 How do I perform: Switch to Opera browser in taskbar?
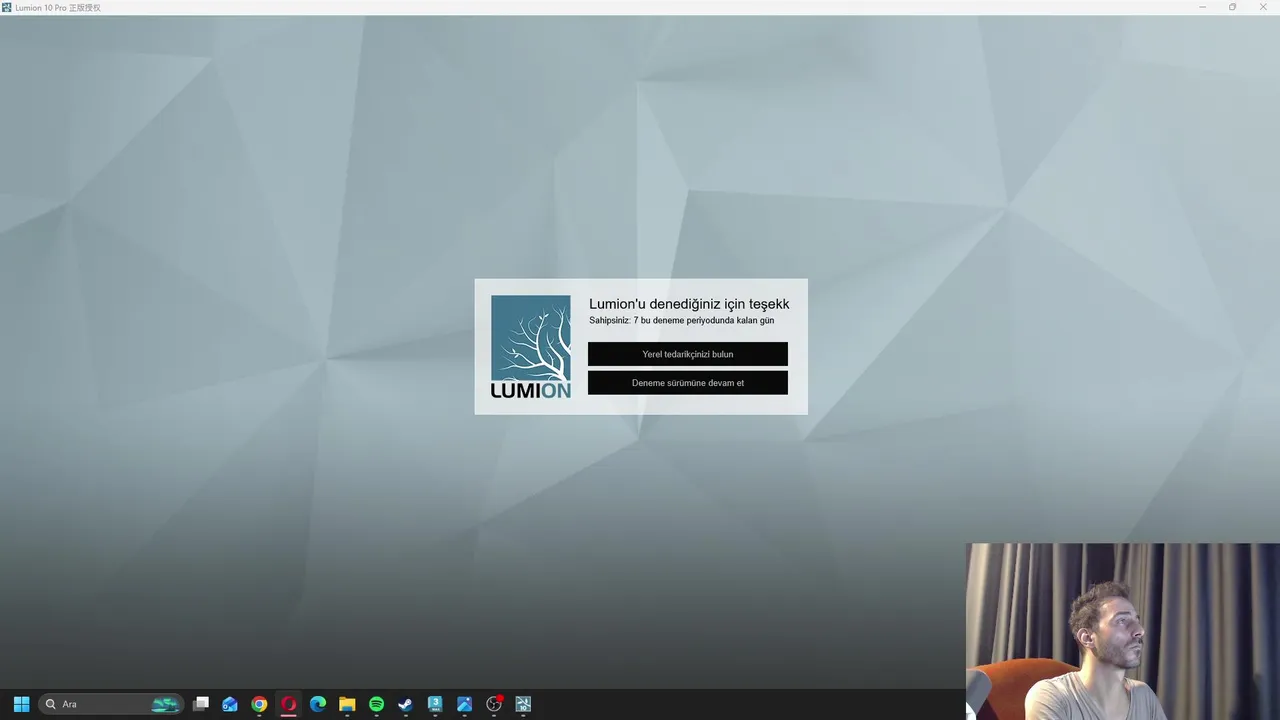[289, 704]
